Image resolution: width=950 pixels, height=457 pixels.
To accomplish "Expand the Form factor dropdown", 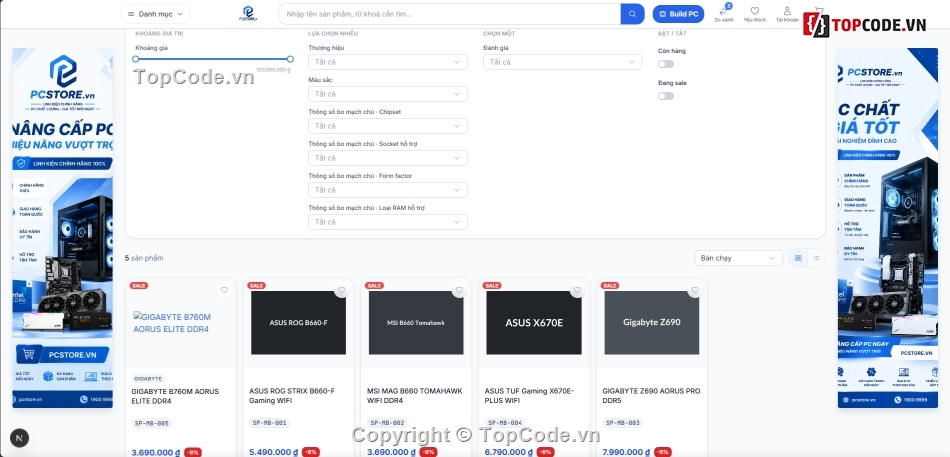I will click(388, 190).
